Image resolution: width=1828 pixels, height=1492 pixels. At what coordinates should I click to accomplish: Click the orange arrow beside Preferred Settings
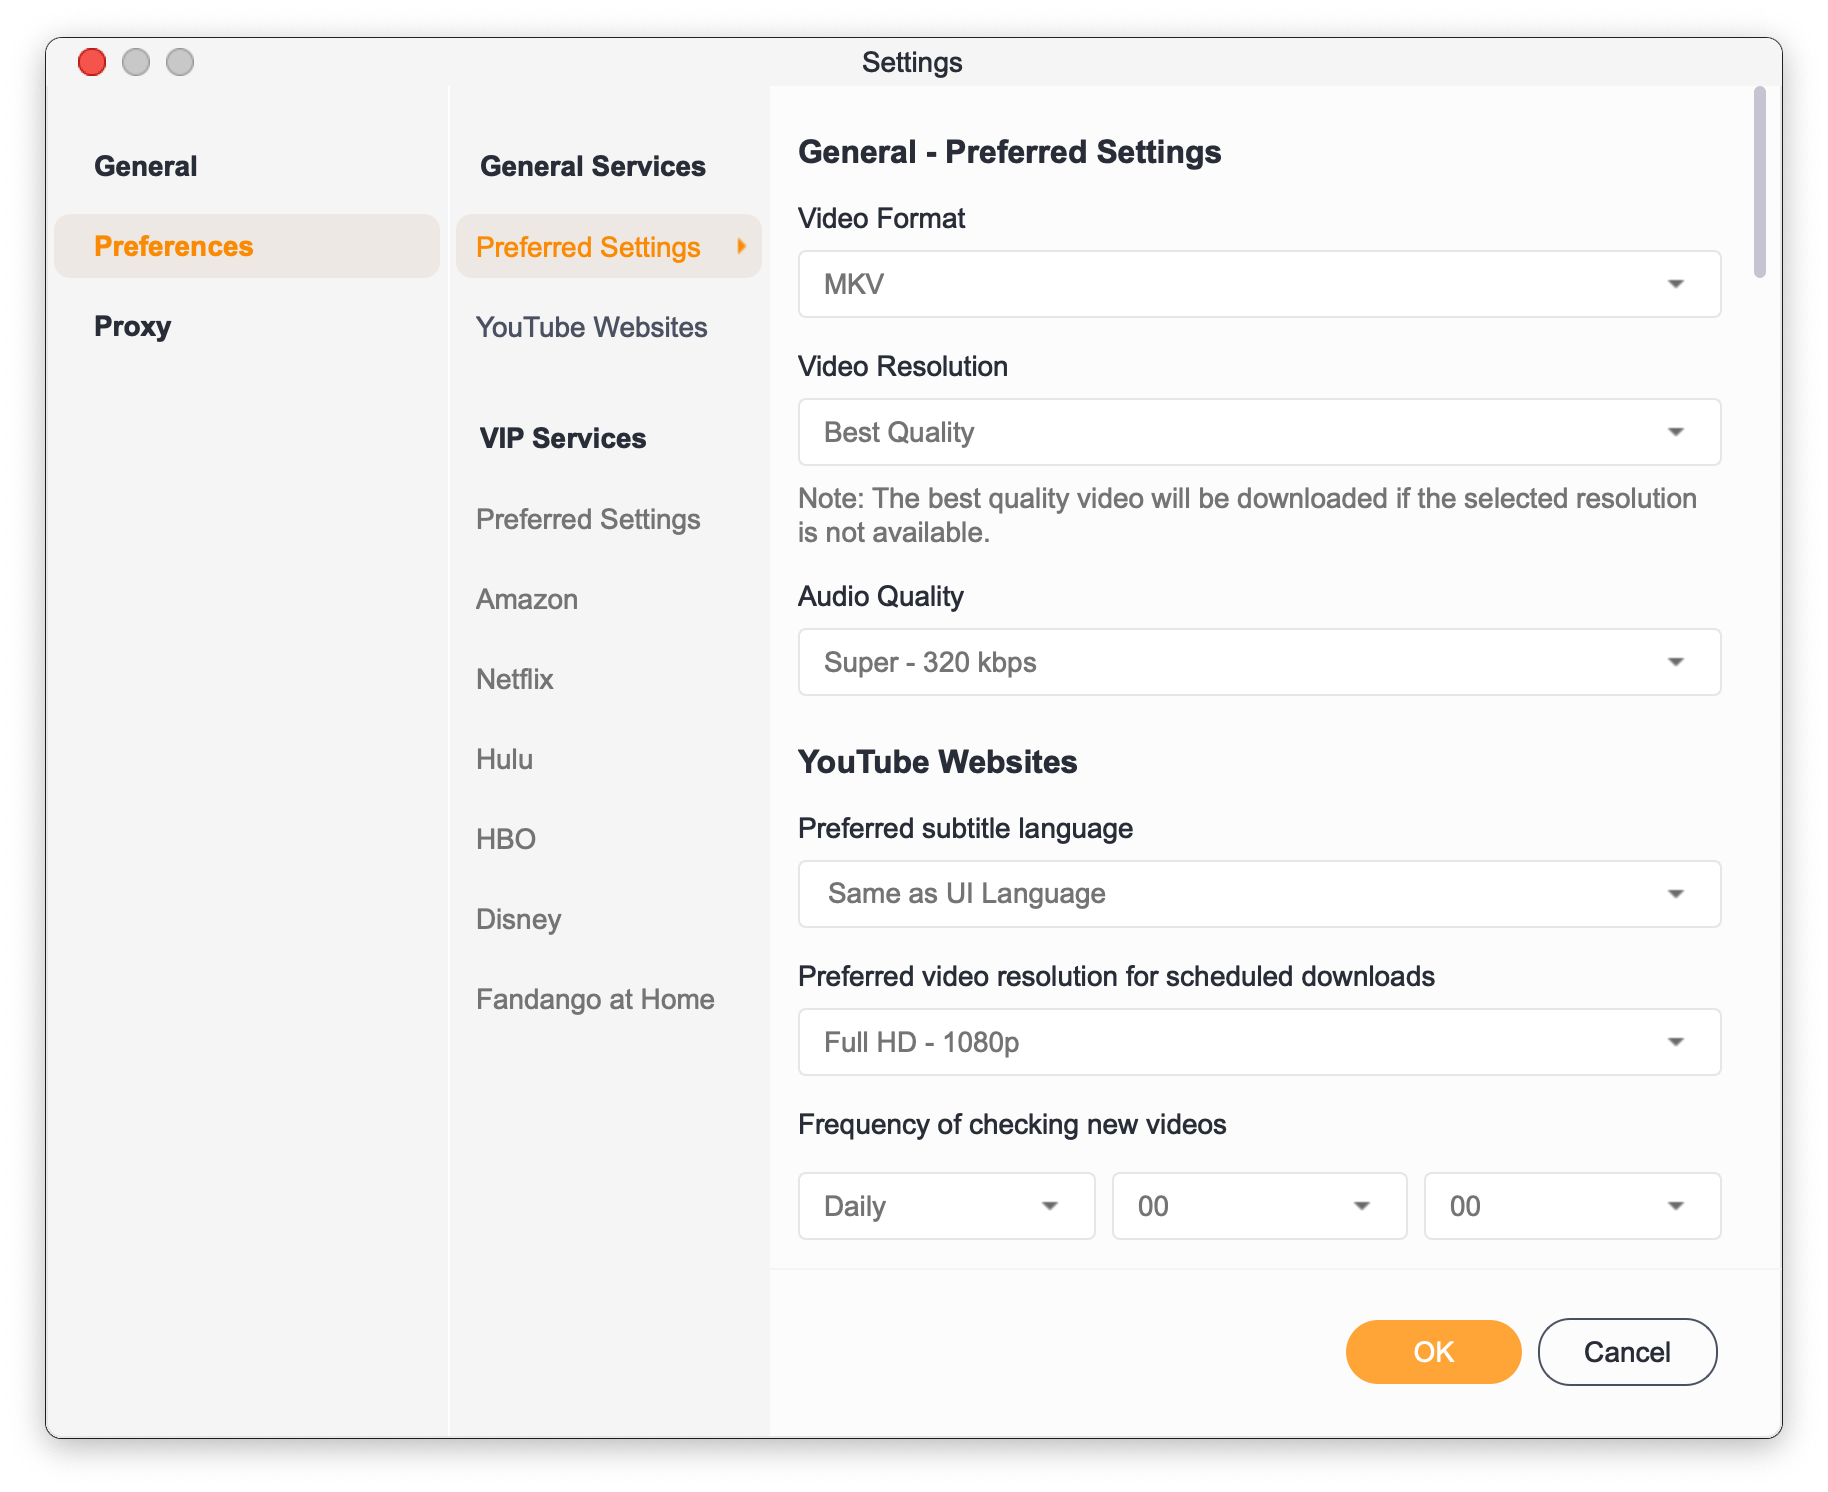click(x=741, y=246)
